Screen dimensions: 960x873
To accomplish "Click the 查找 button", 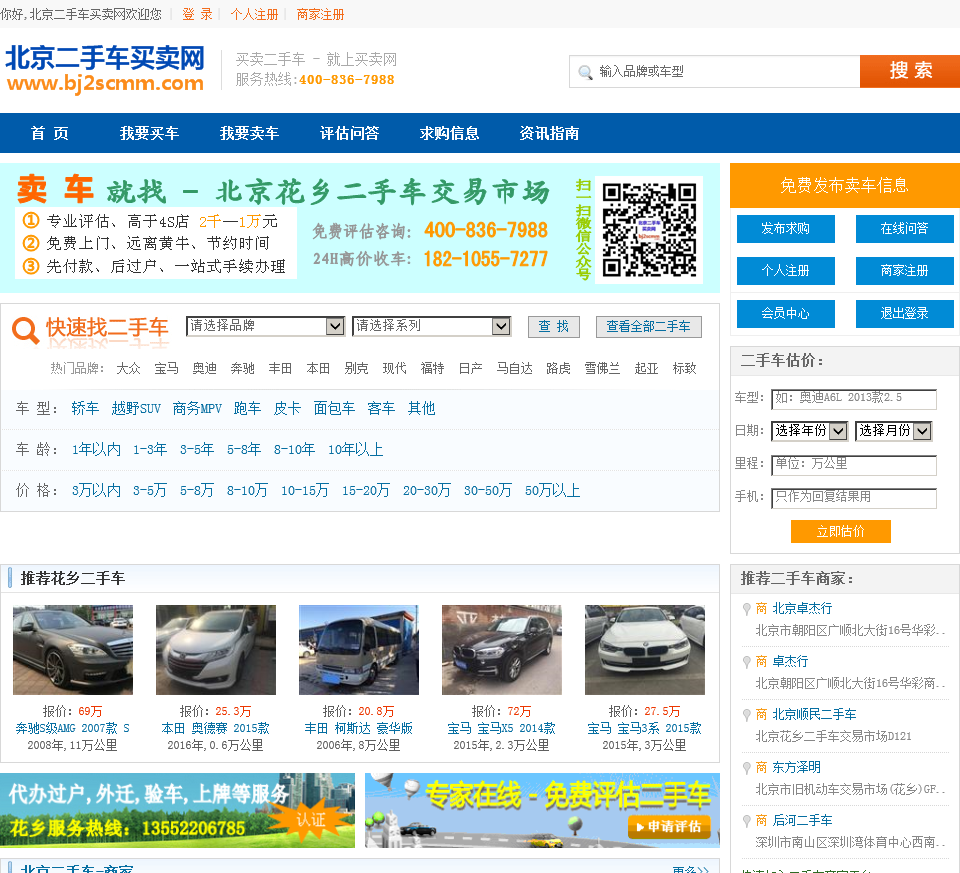I will 553,326.
